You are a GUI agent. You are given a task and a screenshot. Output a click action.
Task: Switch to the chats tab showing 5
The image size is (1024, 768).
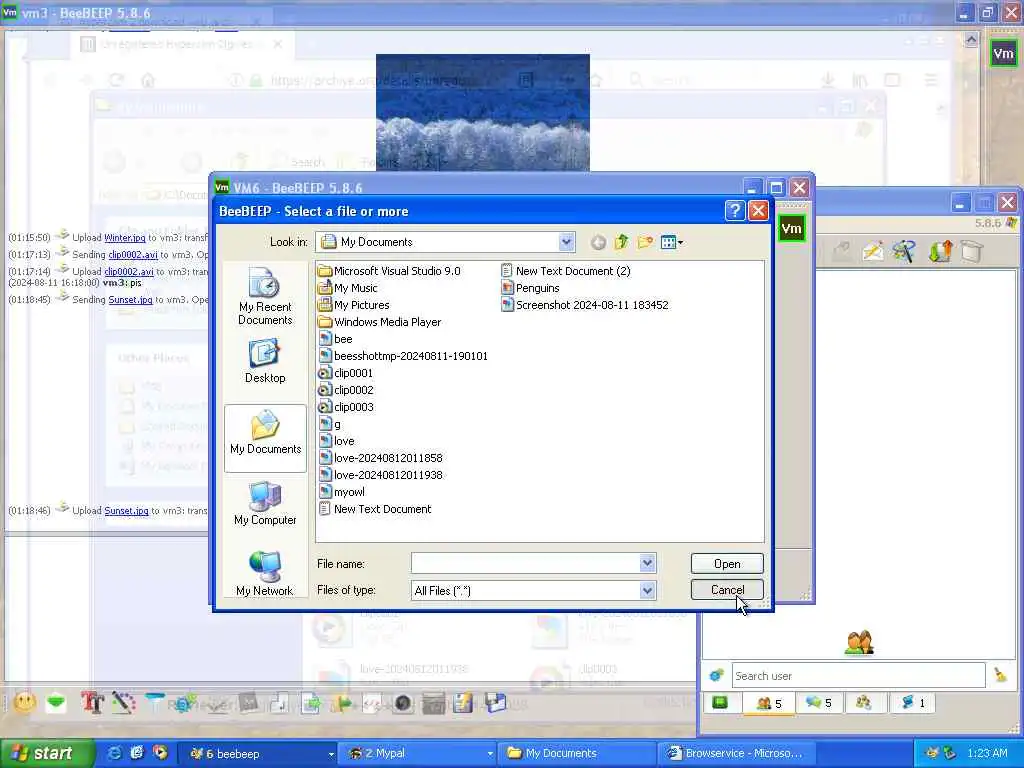(818, 703)
